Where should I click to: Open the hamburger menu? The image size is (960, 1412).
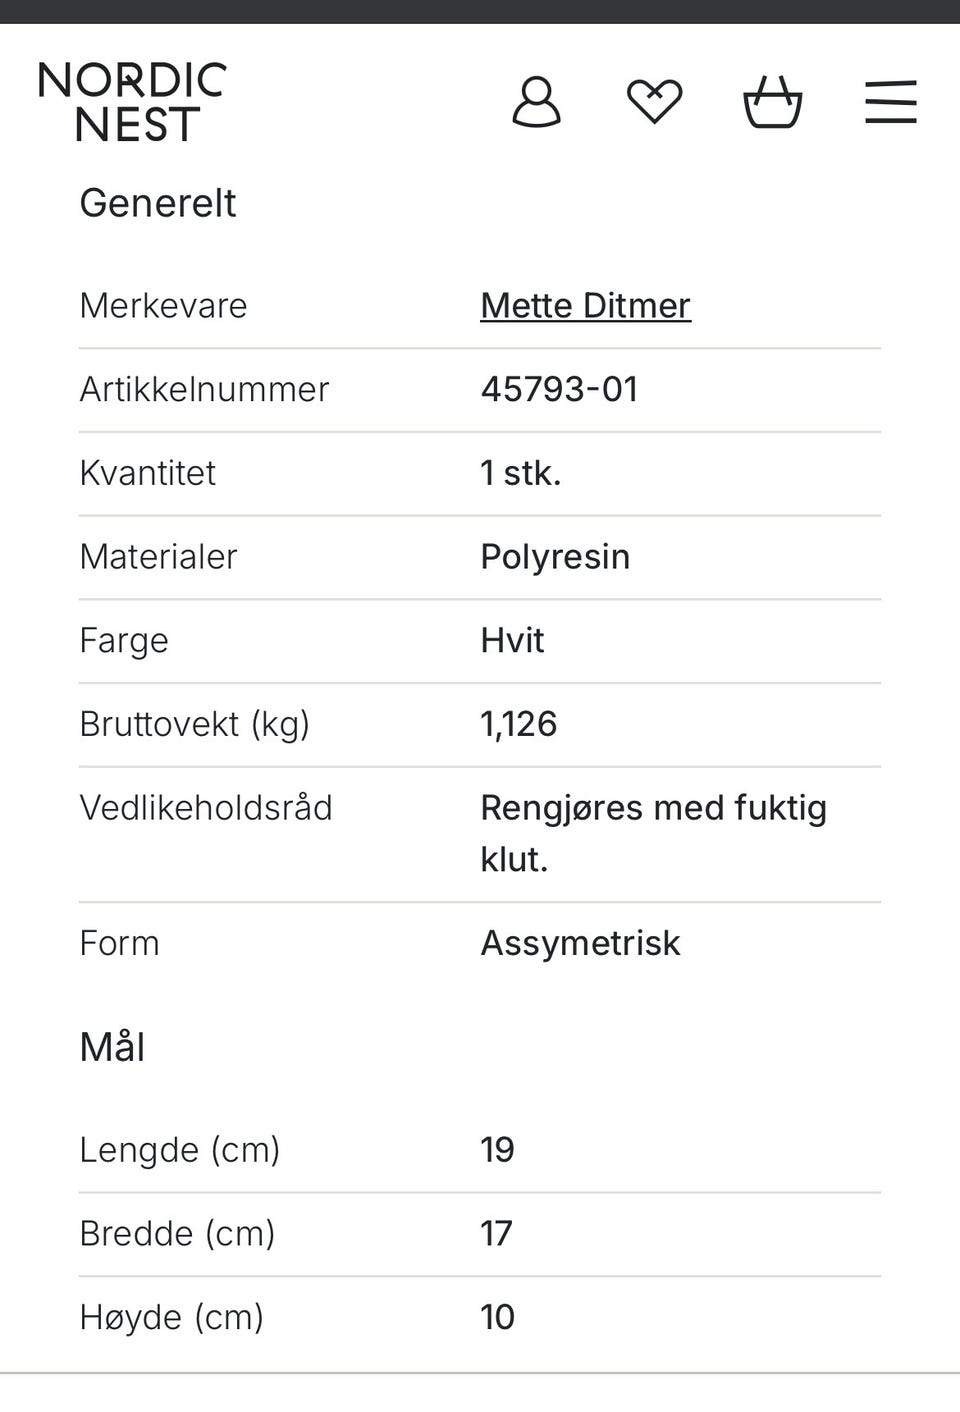click(890, 102)
